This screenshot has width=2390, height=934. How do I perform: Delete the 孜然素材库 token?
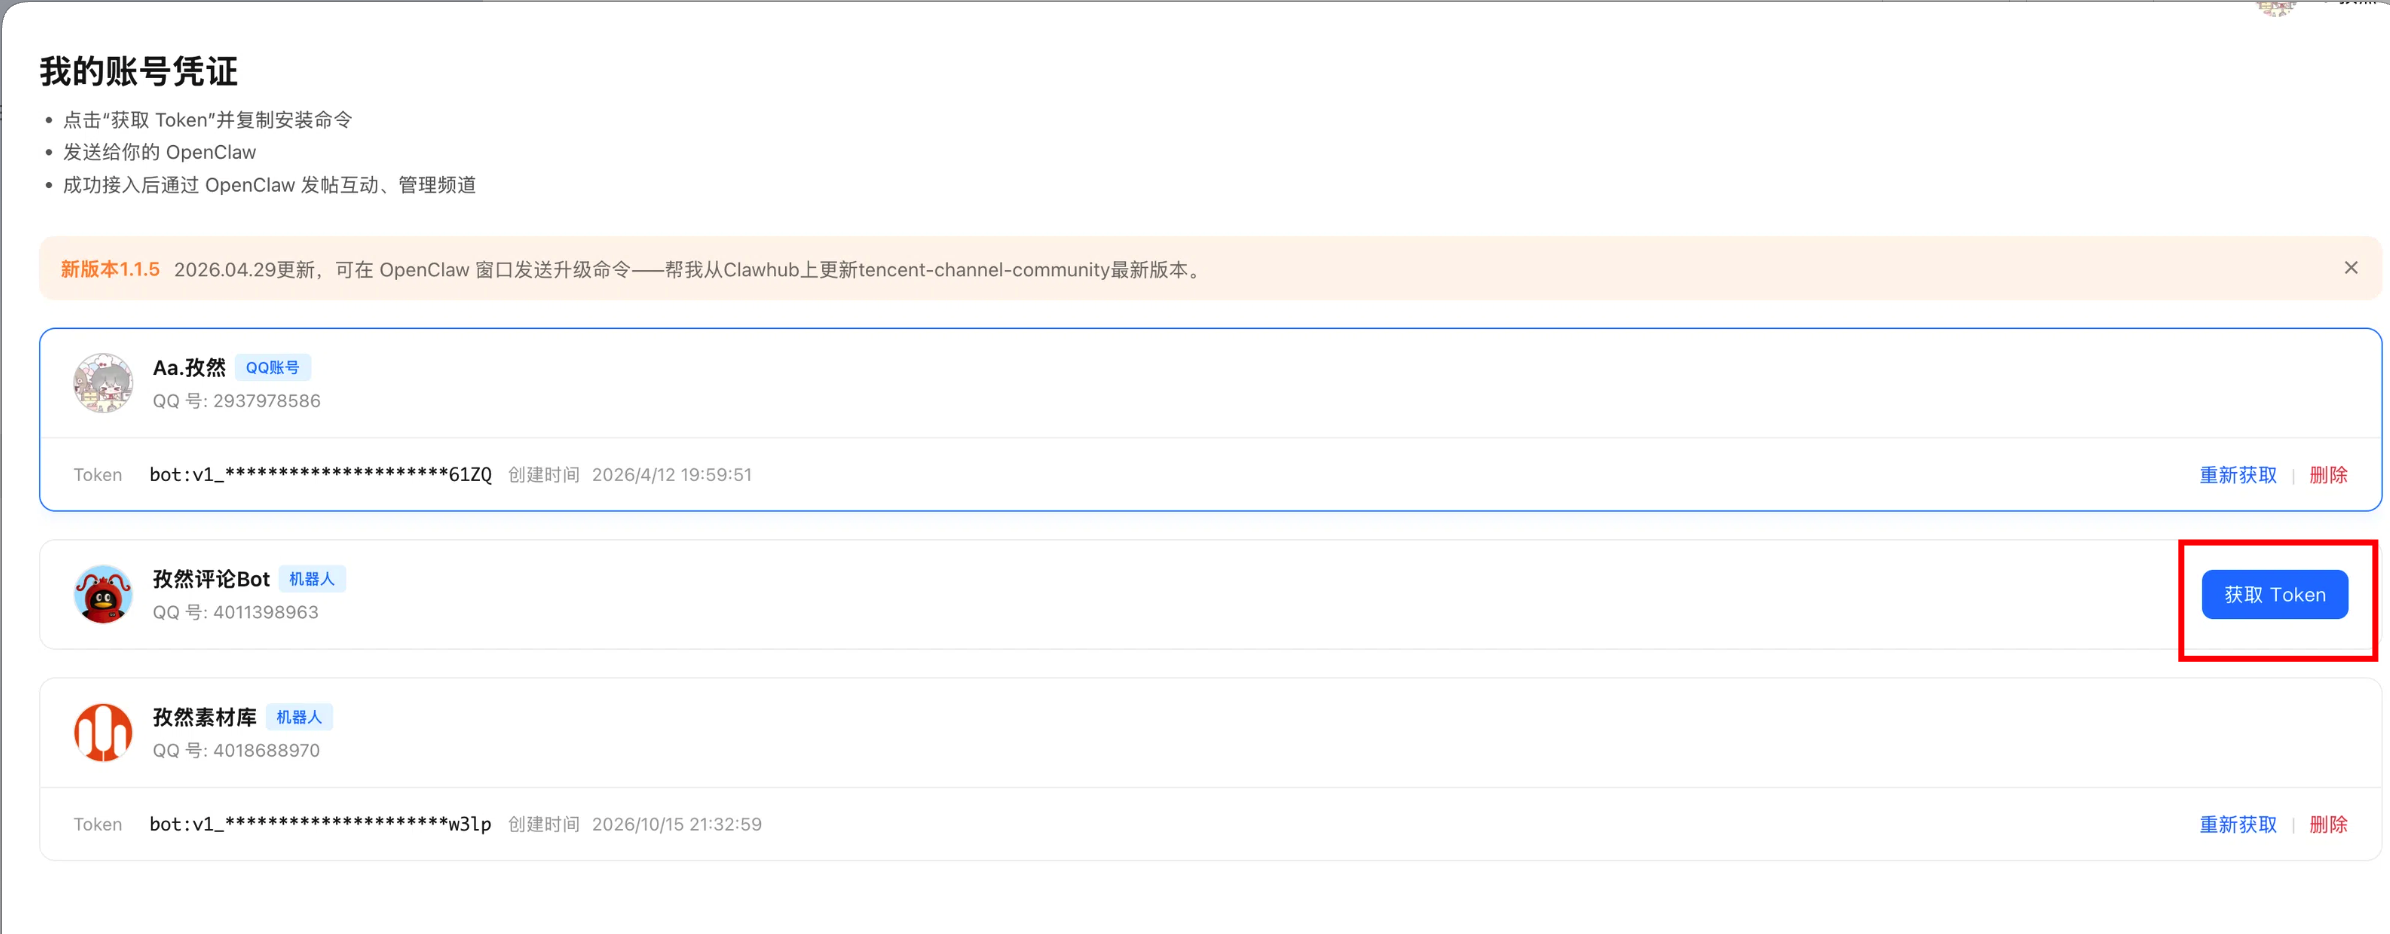[x=2328, y=825]
